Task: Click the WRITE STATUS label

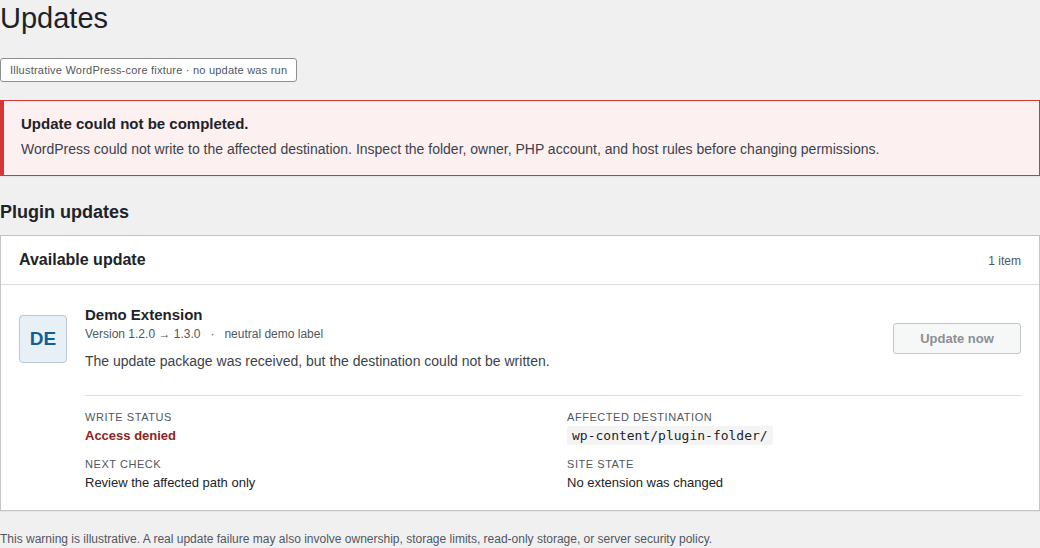Action: pyautogui.click(x=128, y=417)
